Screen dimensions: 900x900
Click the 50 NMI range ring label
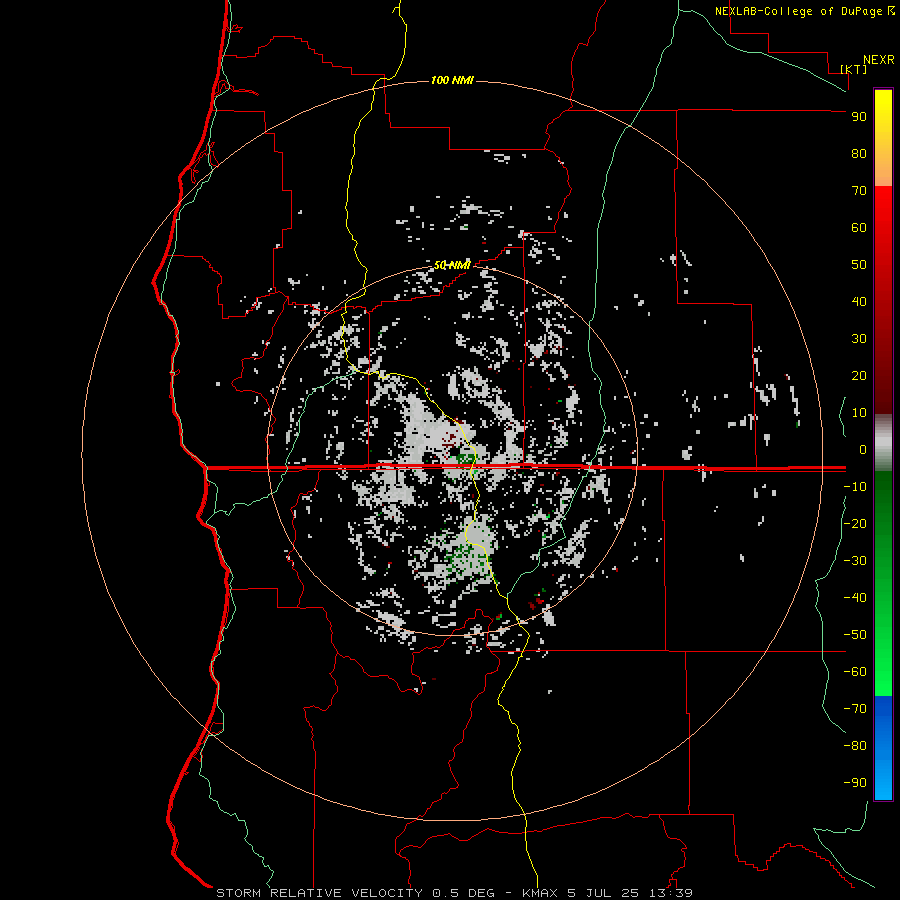(452, 265)
